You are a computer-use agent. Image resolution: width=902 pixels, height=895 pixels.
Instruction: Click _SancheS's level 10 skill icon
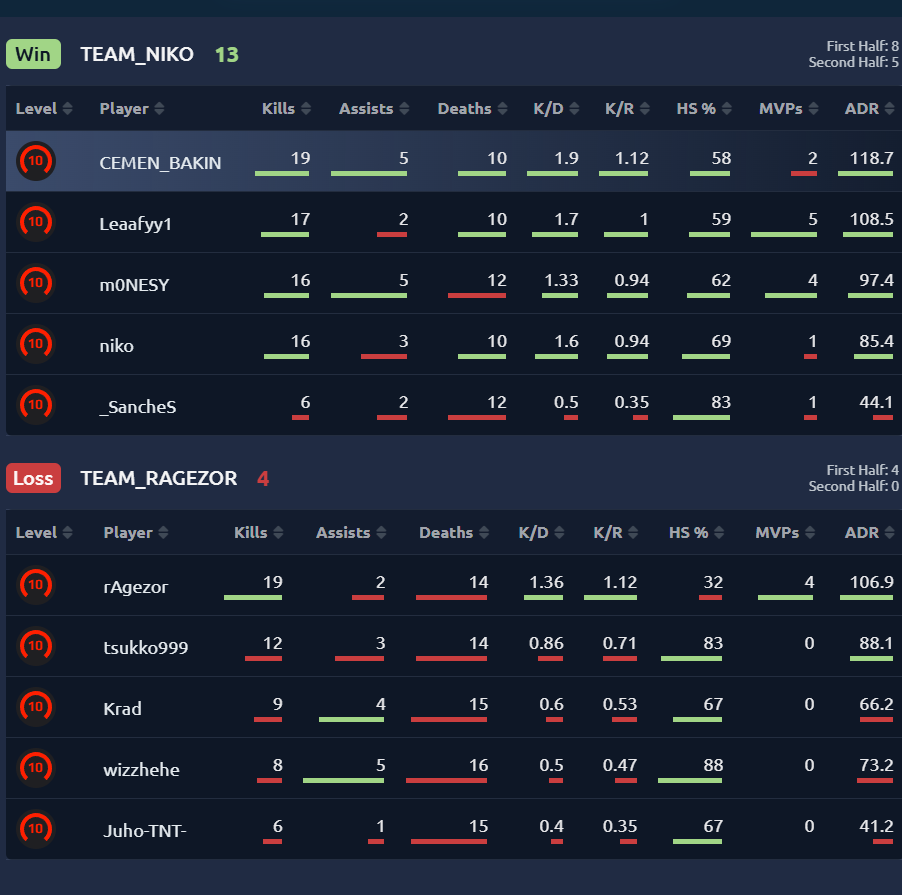click(x=36, y=405)
